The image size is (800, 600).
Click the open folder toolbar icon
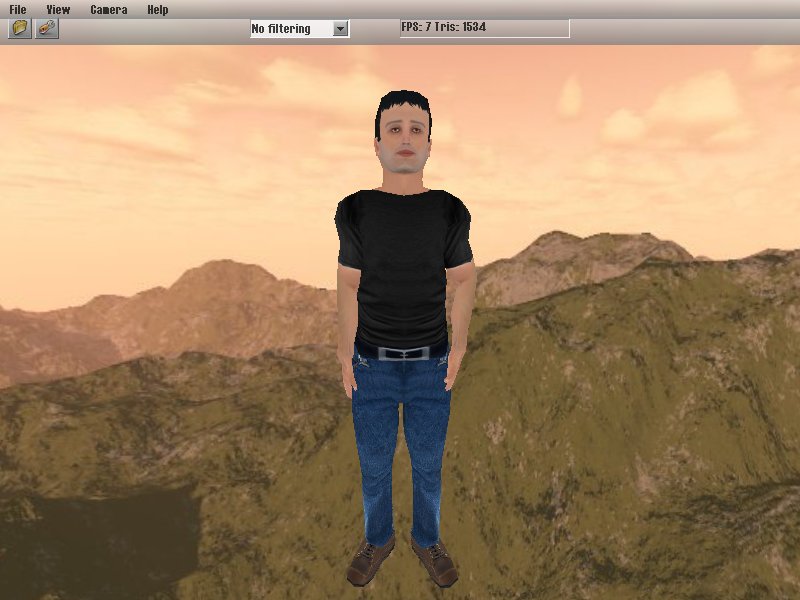click(20, 28)
